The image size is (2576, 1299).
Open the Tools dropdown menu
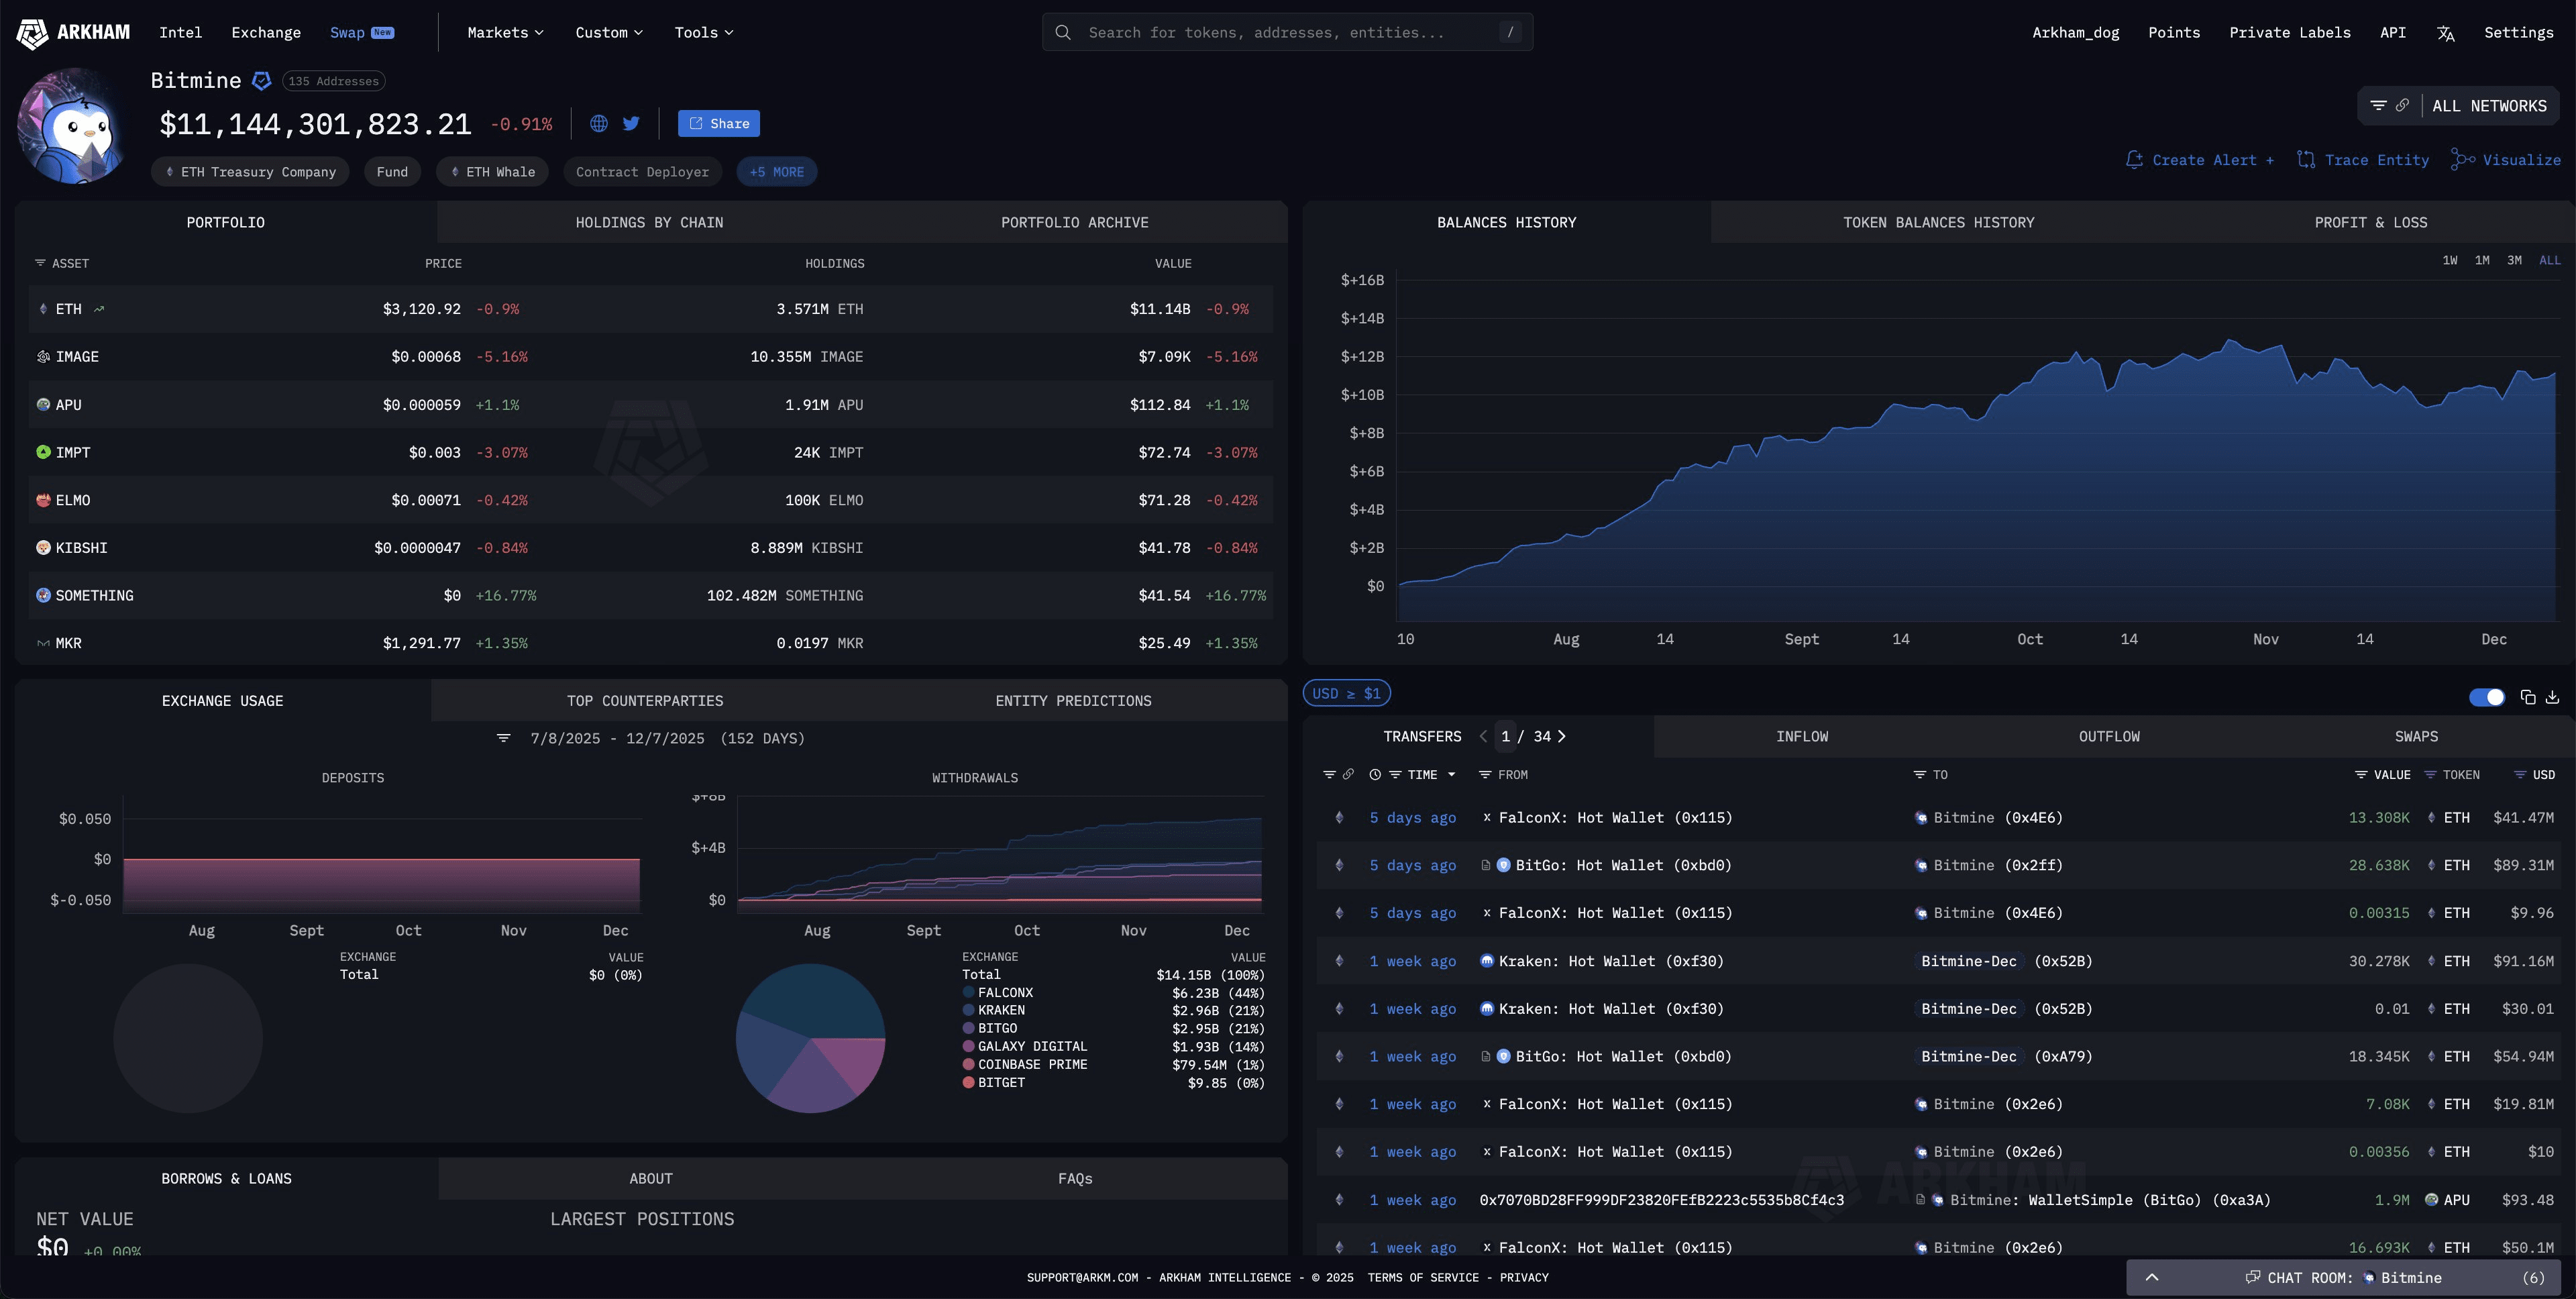(703, 33)
